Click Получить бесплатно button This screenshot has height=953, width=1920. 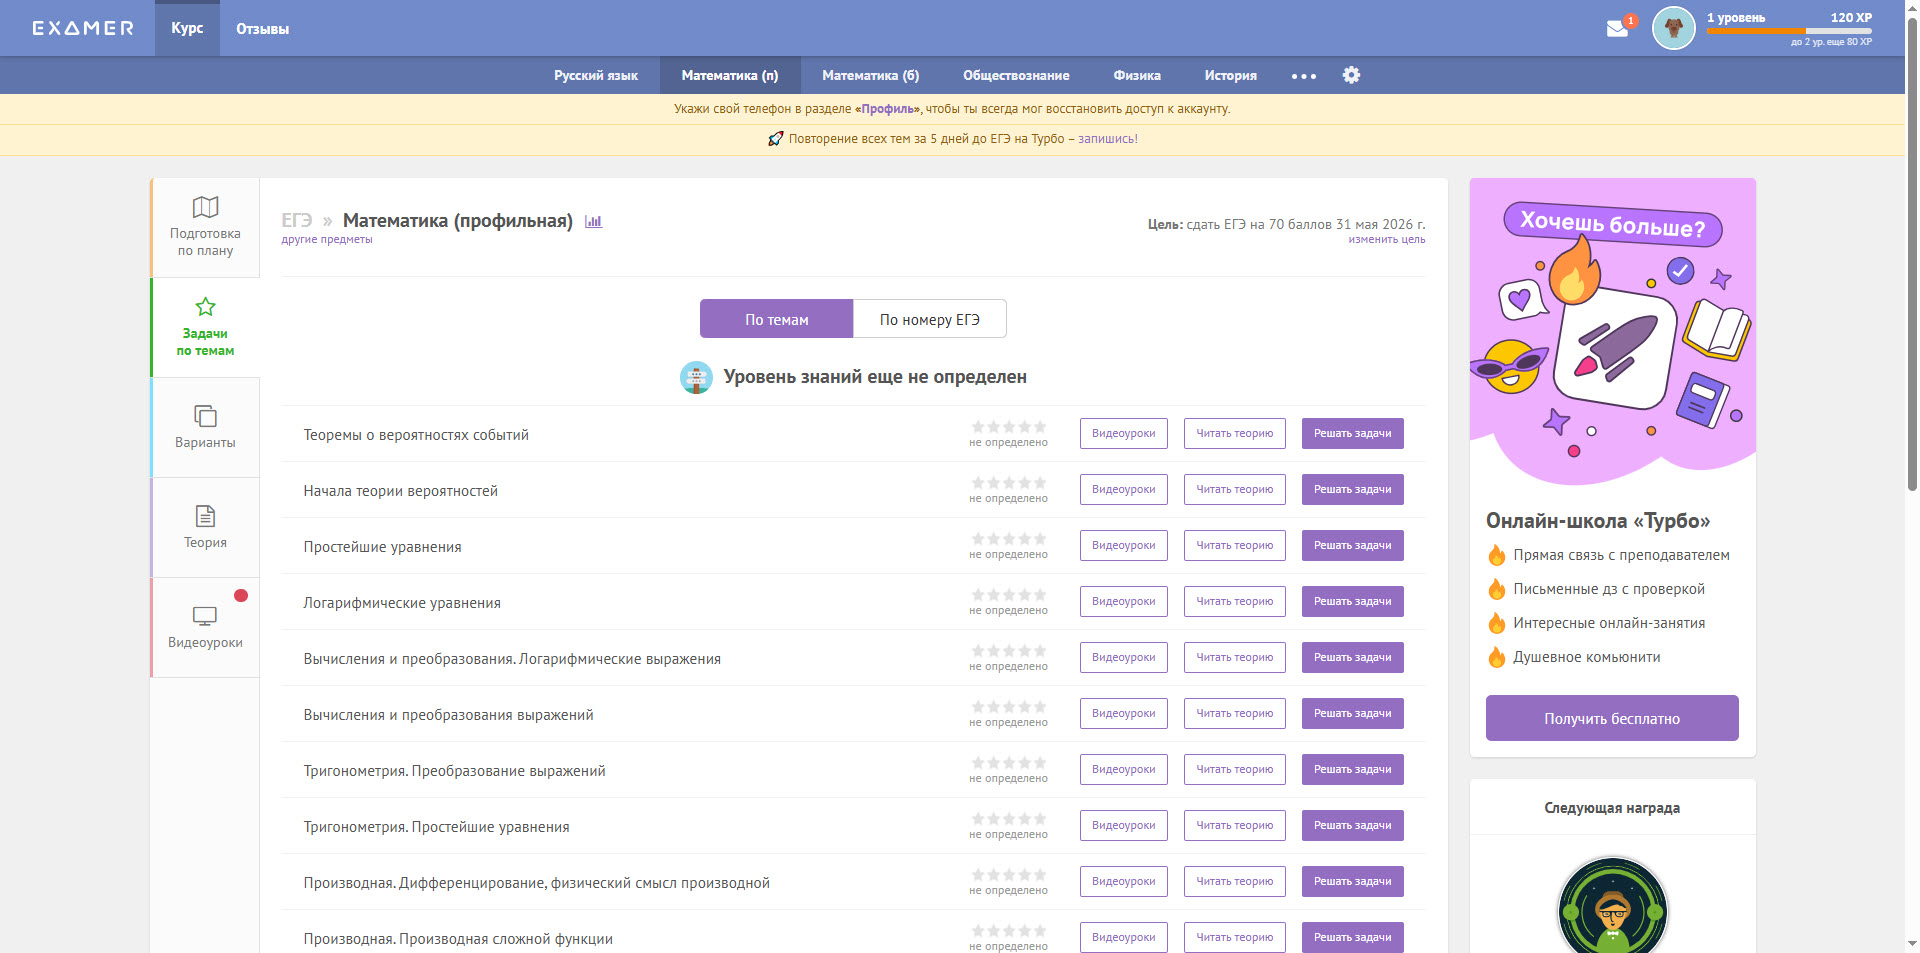pos(1612,718)
